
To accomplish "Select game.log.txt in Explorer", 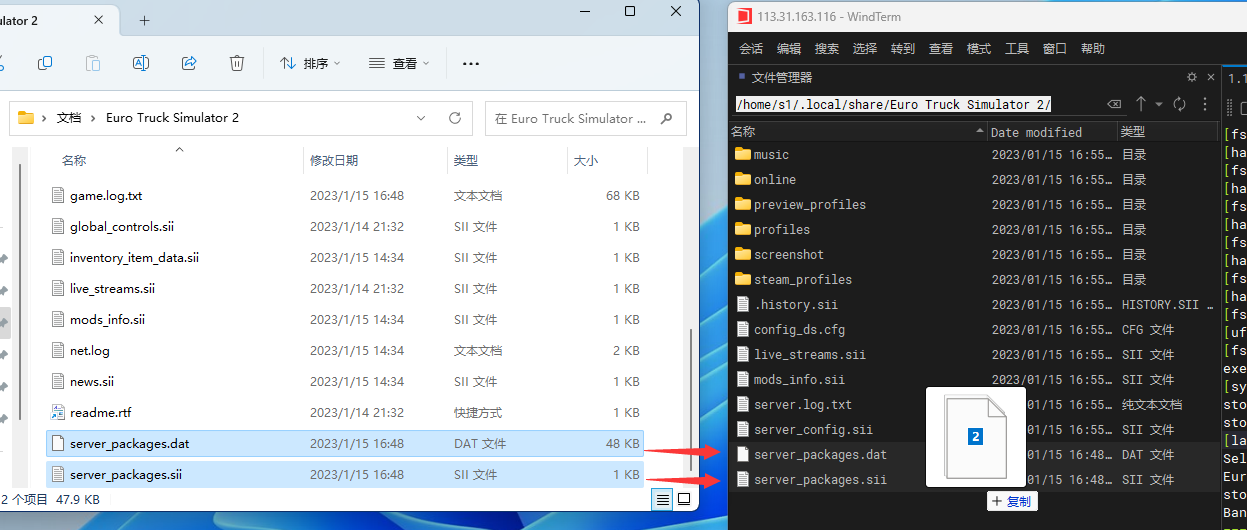I will point(346,196).
